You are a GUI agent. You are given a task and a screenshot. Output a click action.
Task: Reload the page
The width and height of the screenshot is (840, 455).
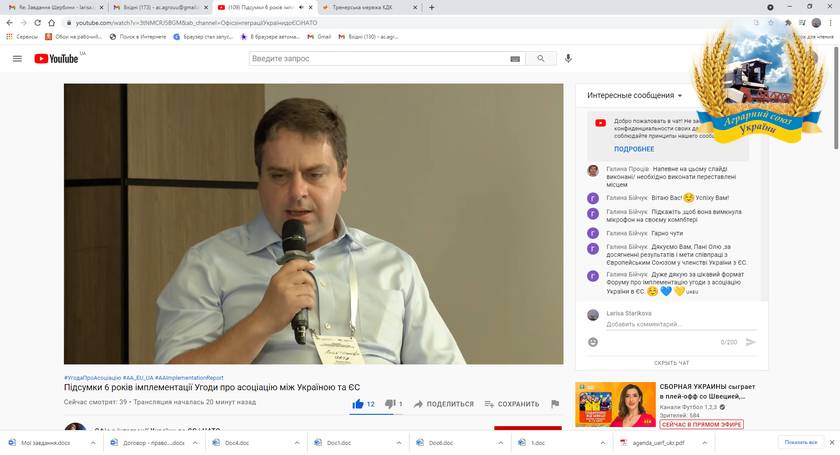pos(37,23)
